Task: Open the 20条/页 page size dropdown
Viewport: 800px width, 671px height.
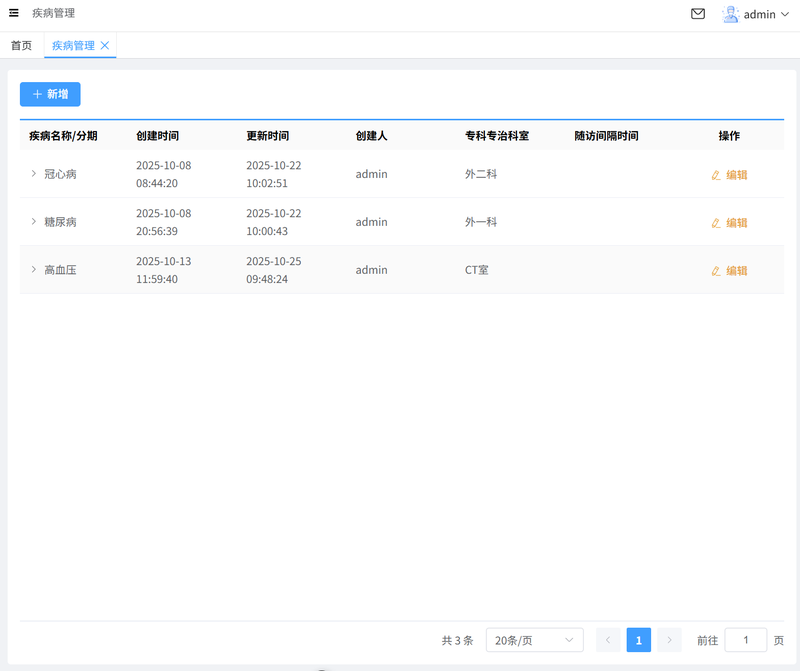Action: [x=534, y=640]
